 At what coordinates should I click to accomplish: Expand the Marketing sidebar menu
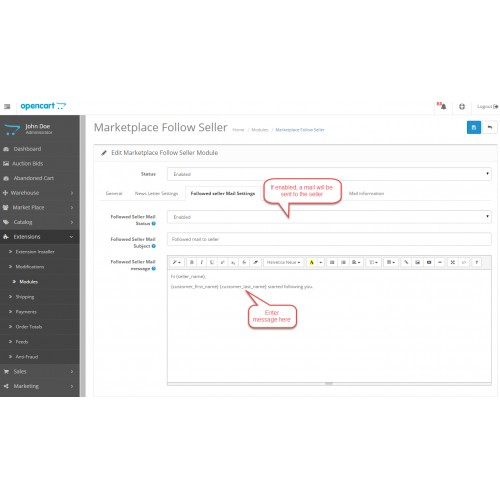click(x=40, y=386)
